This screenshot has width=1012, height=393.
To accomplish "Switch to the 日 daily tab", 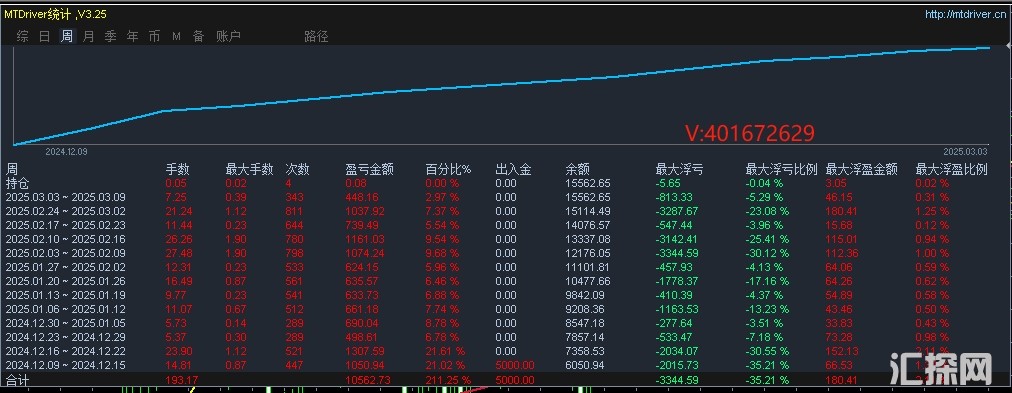I will click(x=45, y=37).
